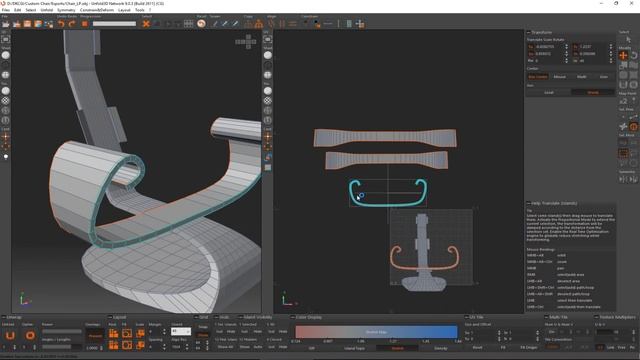
Task: Set transform axis to World
Action: [x=593, y=93]
